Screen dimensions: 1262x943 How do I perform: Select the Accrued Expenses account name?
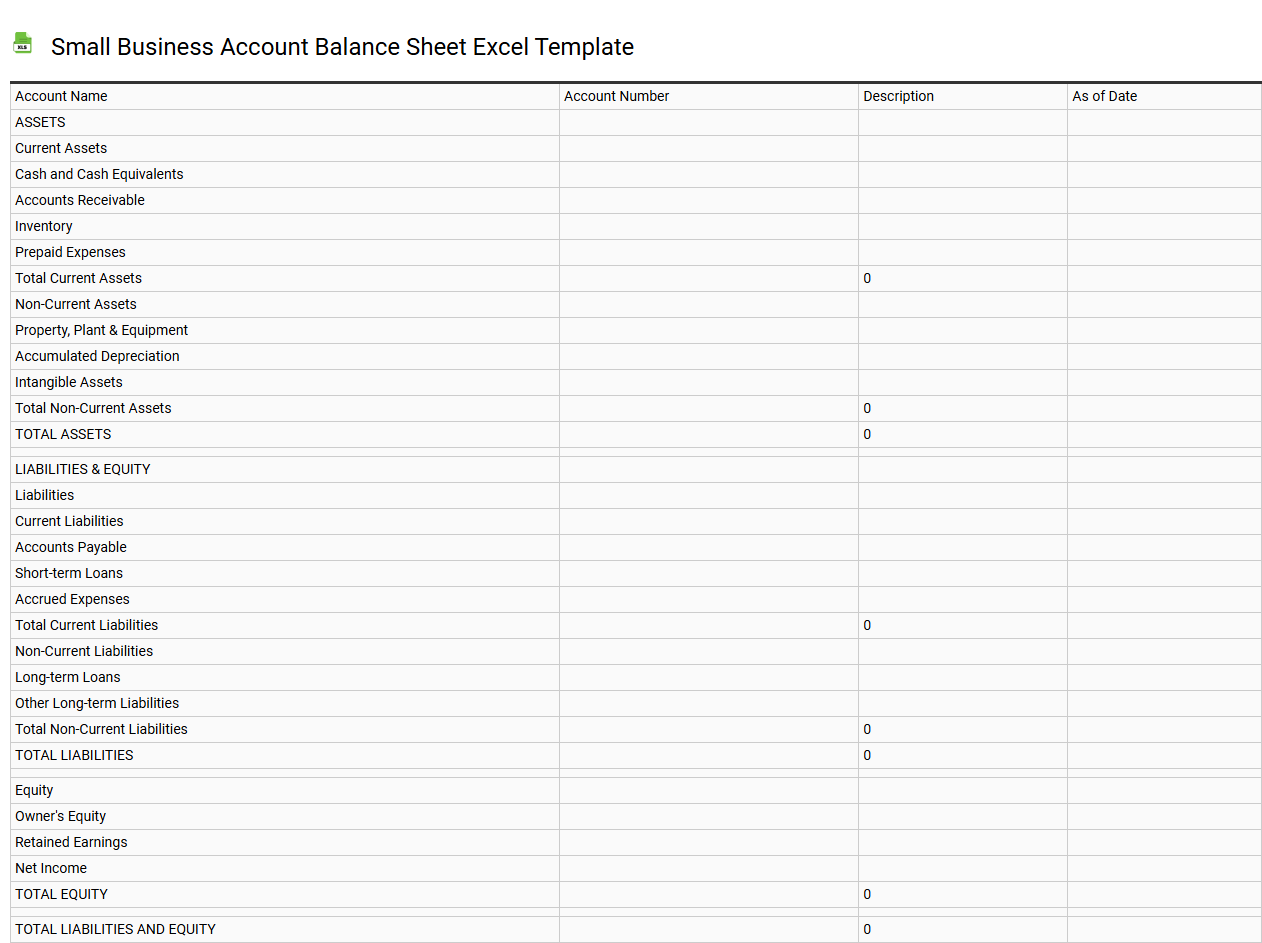pyautogui.click(x=72, y=599)
